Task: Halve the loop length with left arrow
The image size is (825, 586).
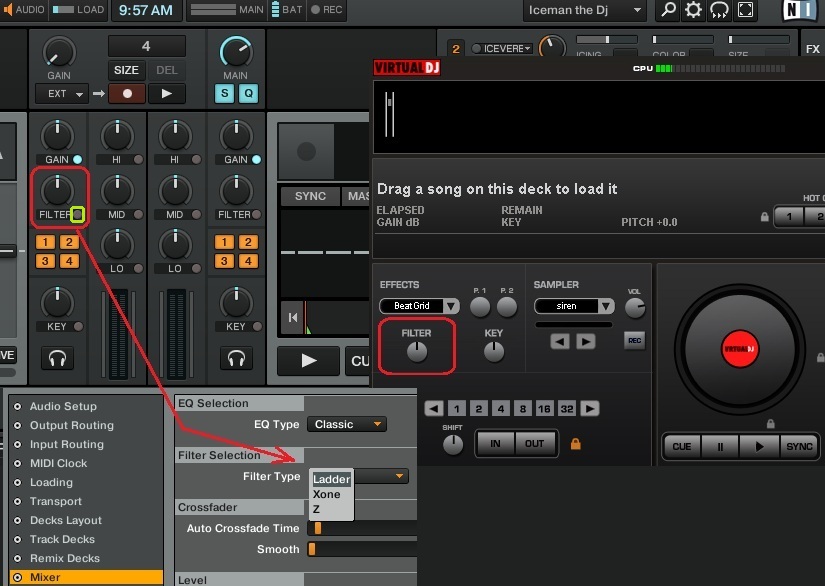Action: pos(434,408)
